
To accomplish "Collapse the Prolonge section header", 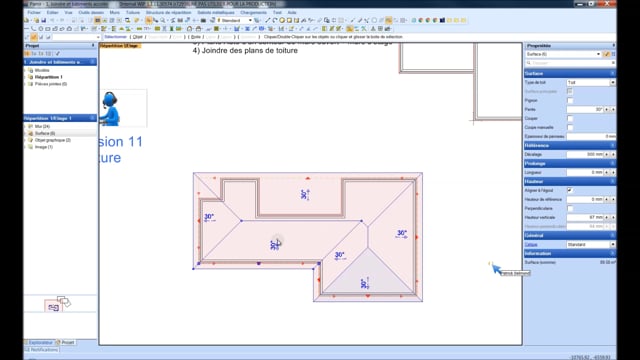I will (612, 164).
